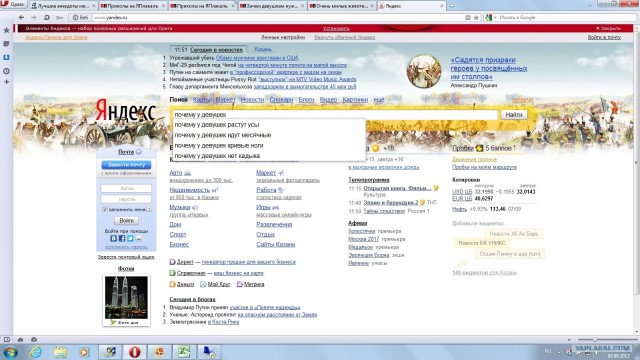Open Windows Explorer folder from taskbar

pyautogui.click(x=60, y=352)
